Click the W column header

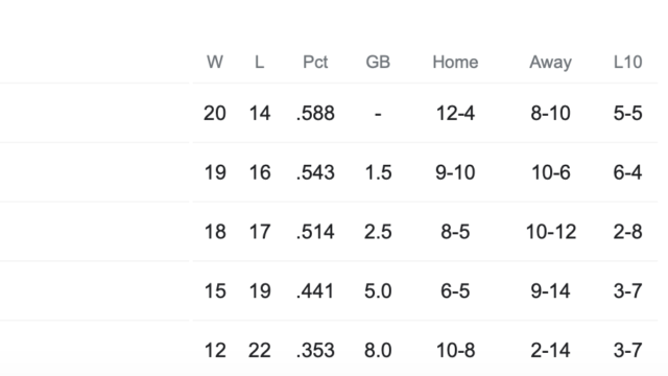[215, 62]
